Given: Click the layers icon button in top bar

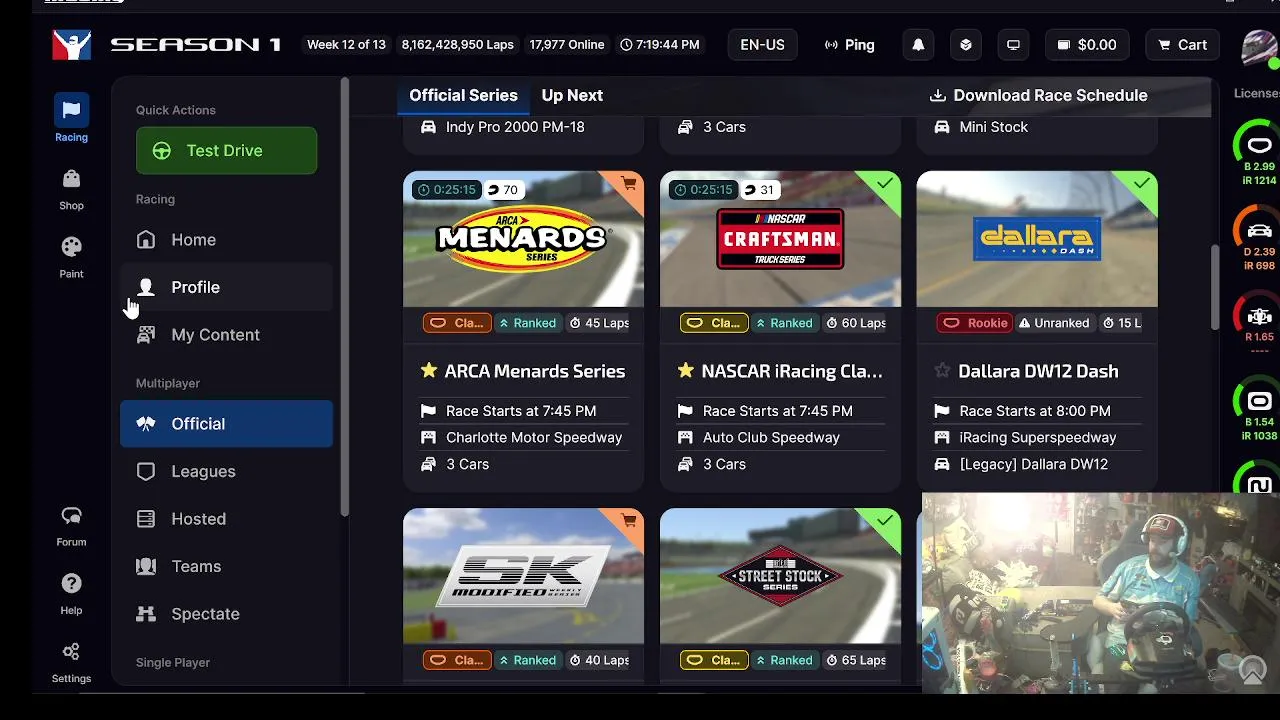Looking at the screenshot, I should pyautogui.click(x=965, y=45).
